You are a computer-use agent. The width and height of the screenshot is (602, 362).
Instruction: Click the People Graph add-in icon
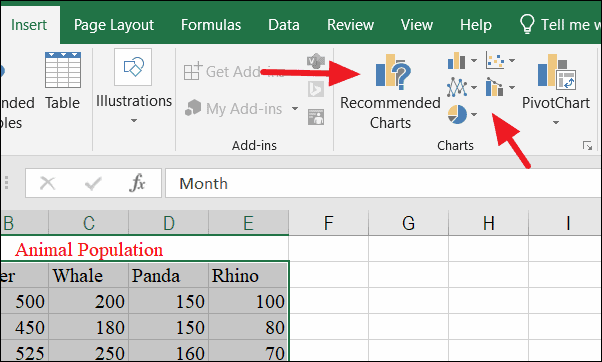pos(316,117)
